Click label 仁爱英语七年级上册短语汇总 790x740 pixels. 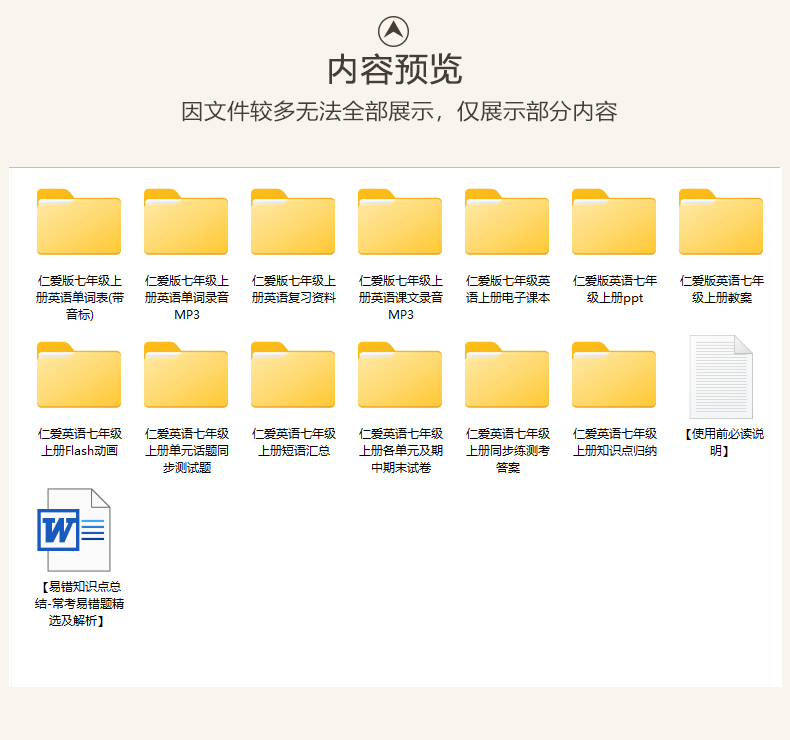tap(294, 442)
